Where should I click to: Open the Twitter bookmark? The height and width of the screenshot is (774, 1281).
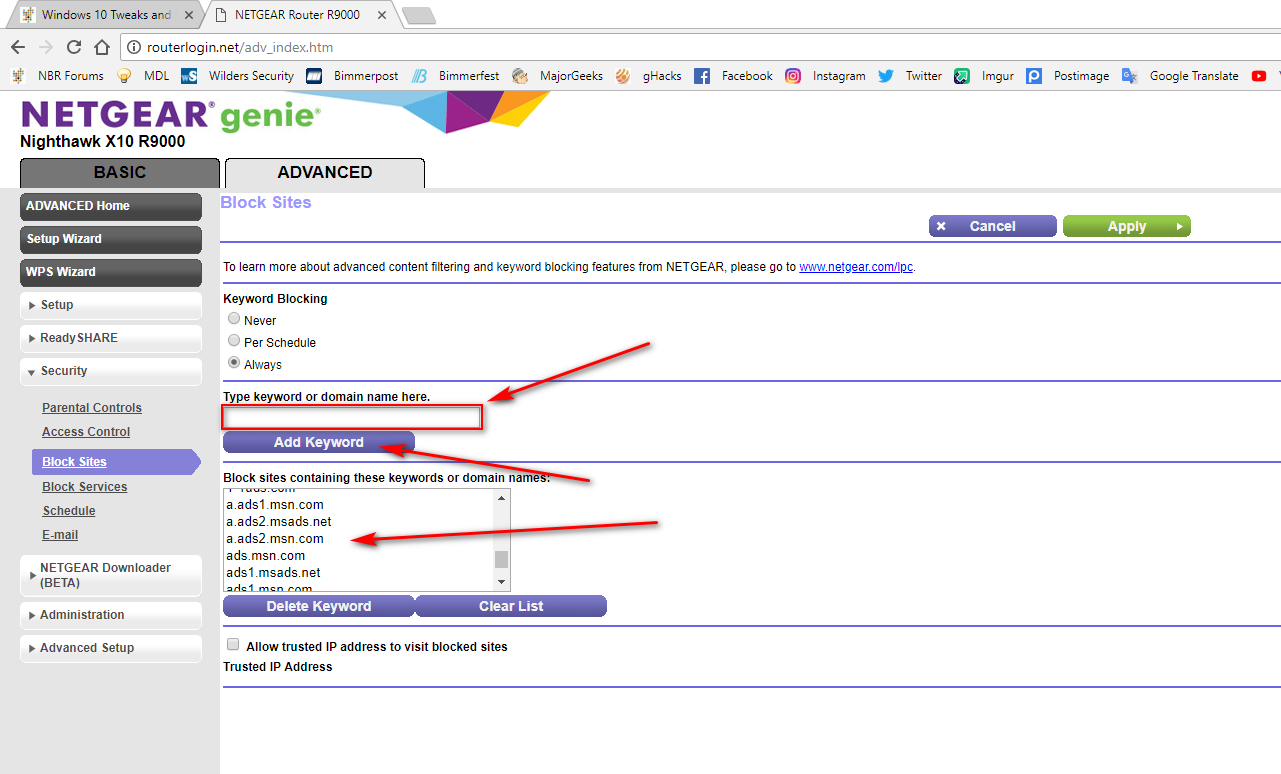(910, 76)
